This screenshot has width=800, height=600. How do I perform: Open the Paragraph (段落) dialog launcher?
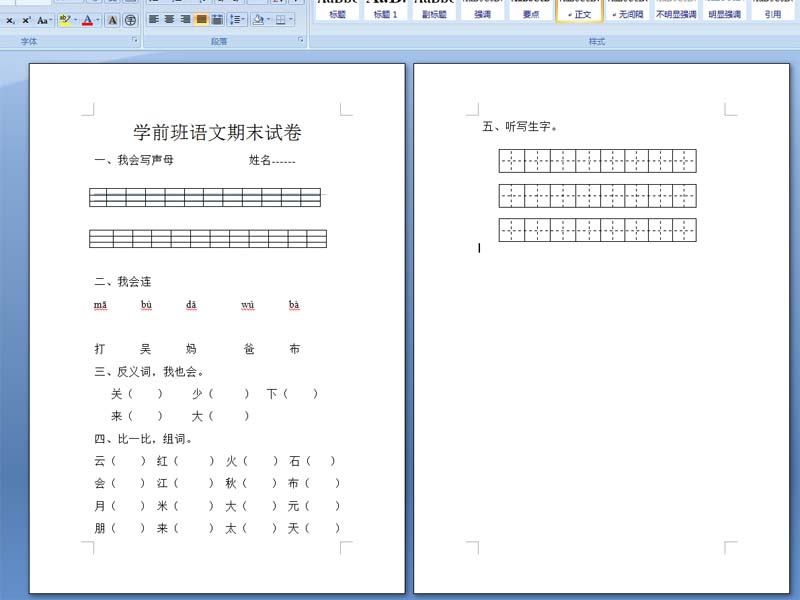coord(301,40)
